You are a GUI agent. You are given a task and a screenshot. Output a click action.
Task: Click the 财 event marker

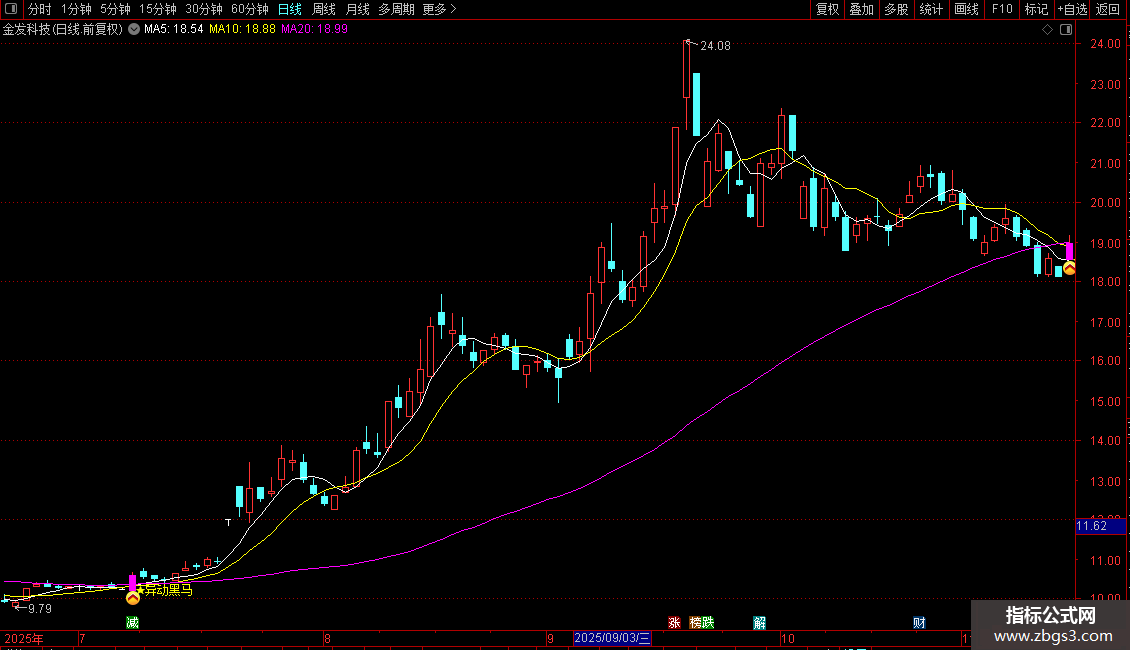click(919, 623)
